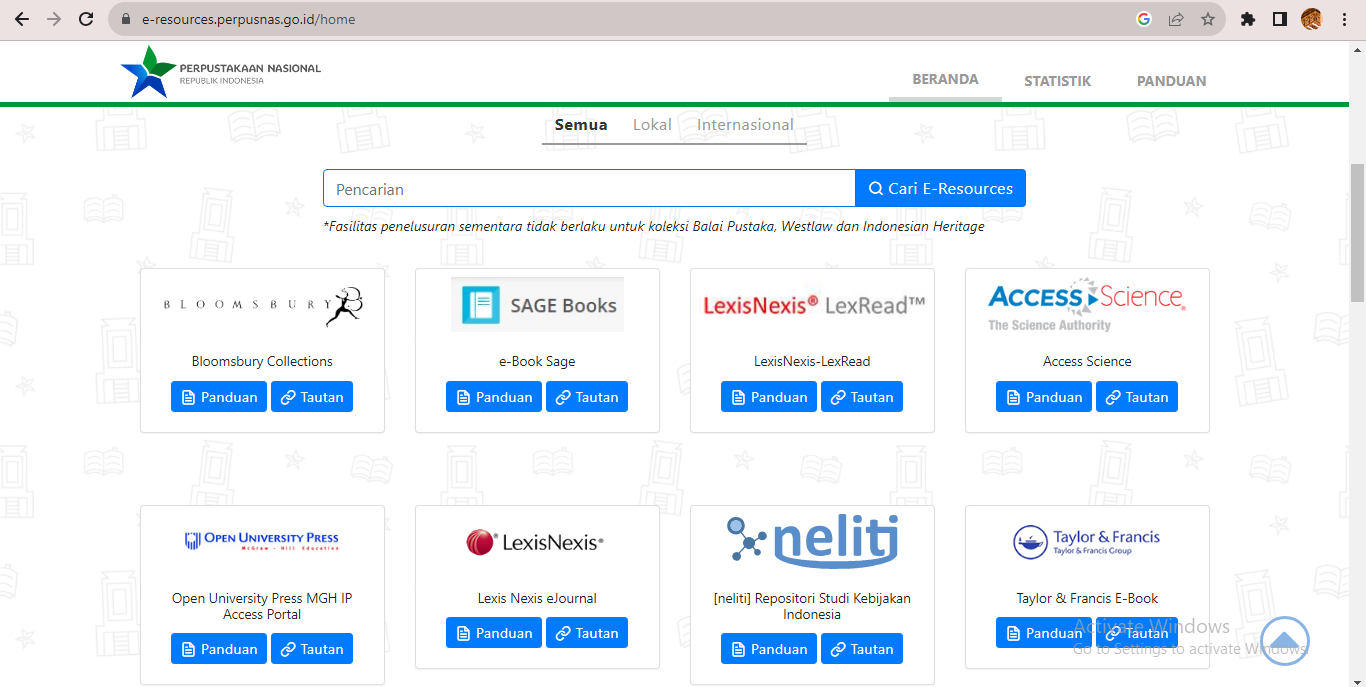Open Google icon in the address bar

1144,19
